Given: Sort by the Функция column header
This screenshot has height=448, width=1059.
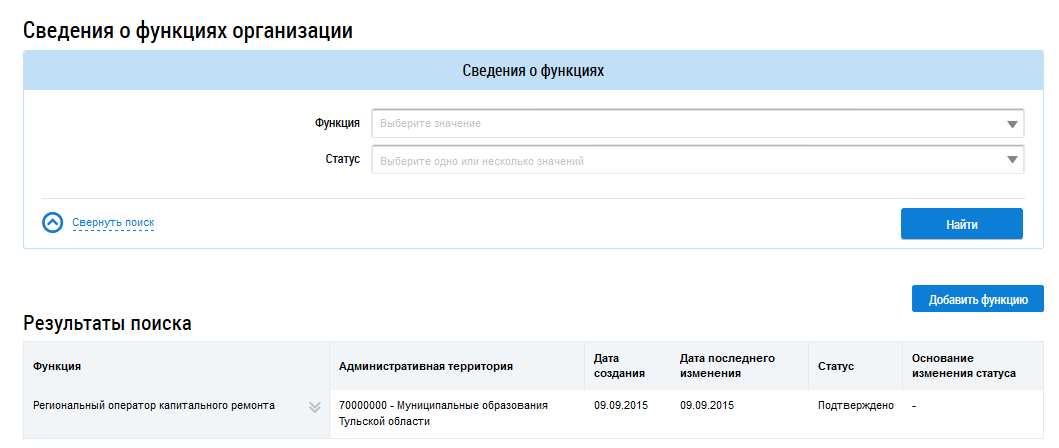Looking at the screenshot, I should point(57,367).
